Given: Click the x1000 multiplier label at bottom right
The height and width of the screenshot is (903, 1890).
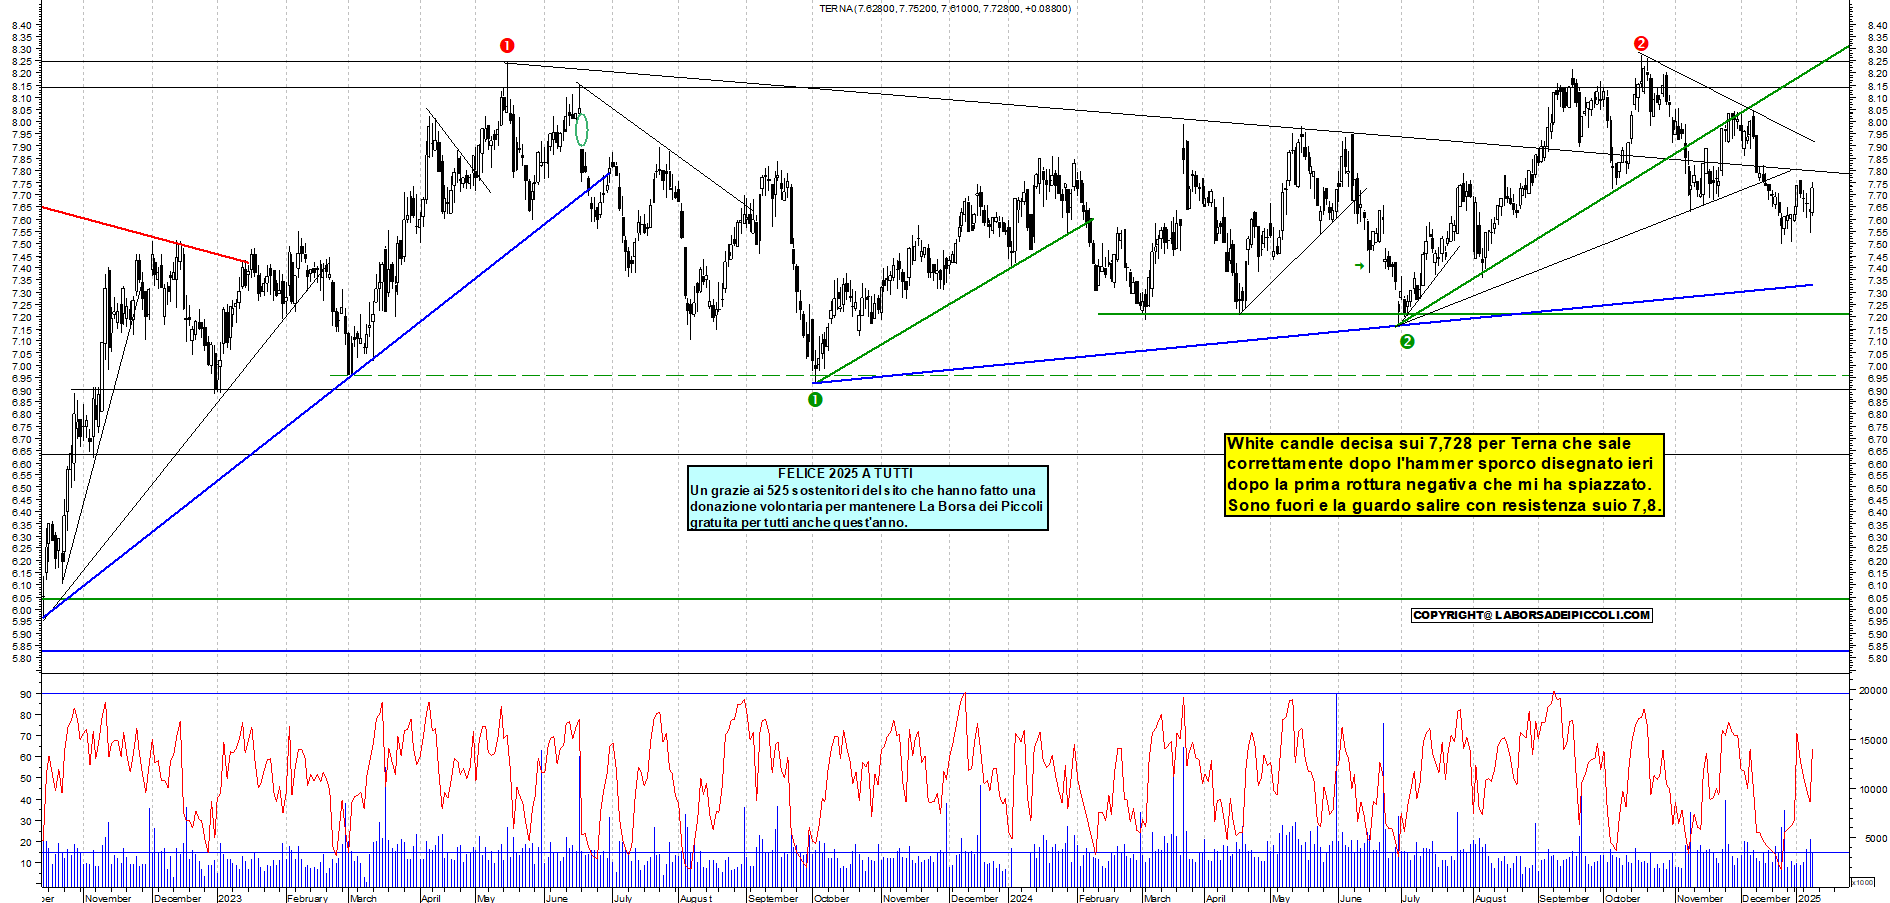Looking at the screenshot, I should tap(1862, 882).
